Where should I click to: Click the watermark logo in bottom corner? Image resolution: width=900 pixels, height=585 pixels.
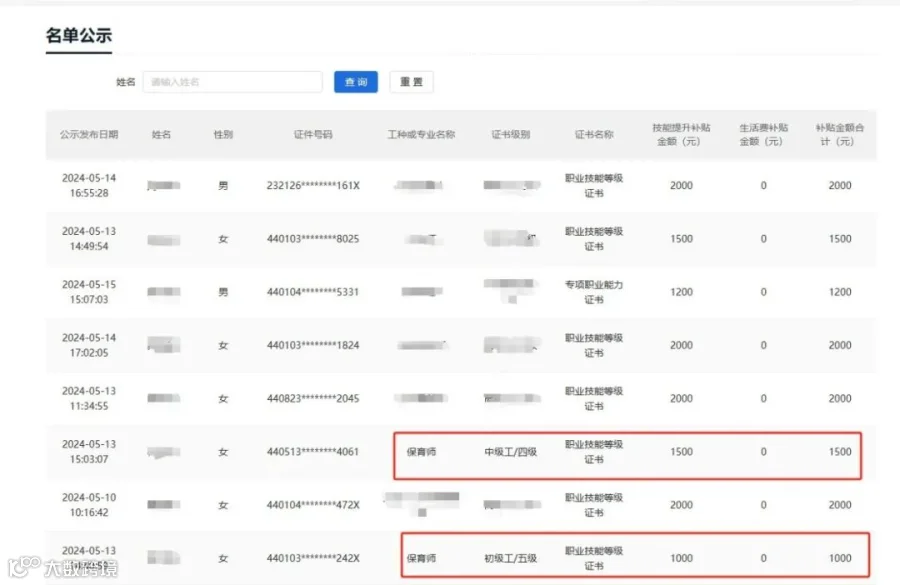(x=63, y=567)
